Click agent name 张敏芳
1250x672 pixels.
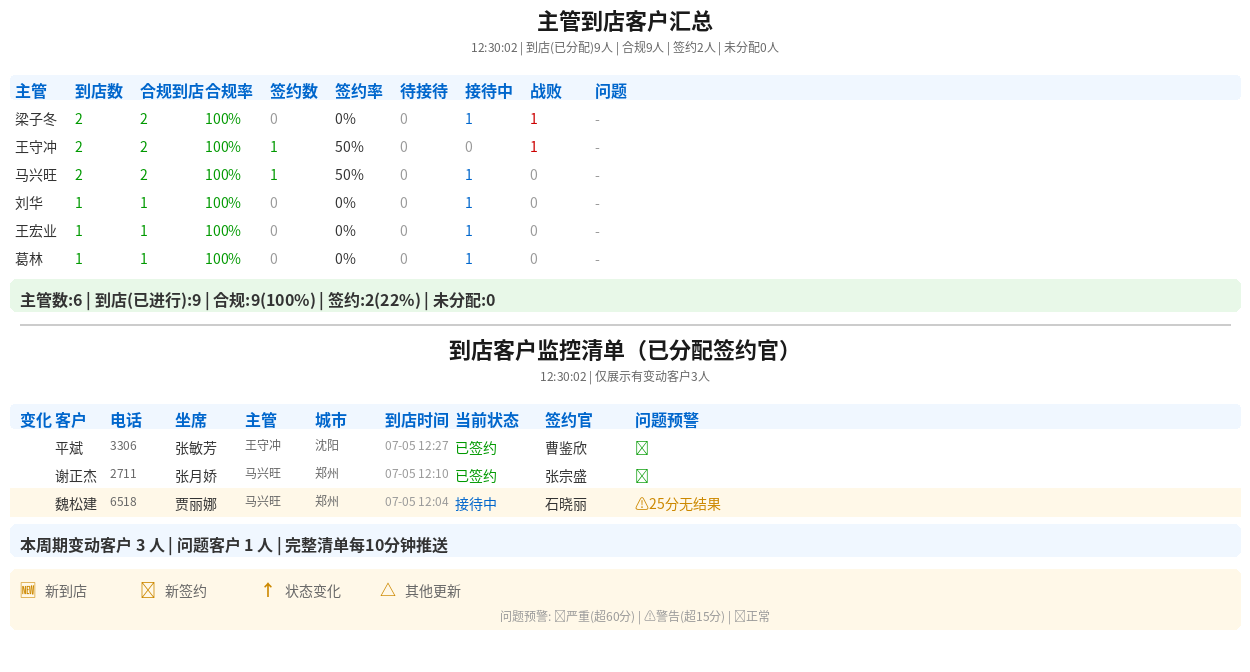tap(196, 448)
